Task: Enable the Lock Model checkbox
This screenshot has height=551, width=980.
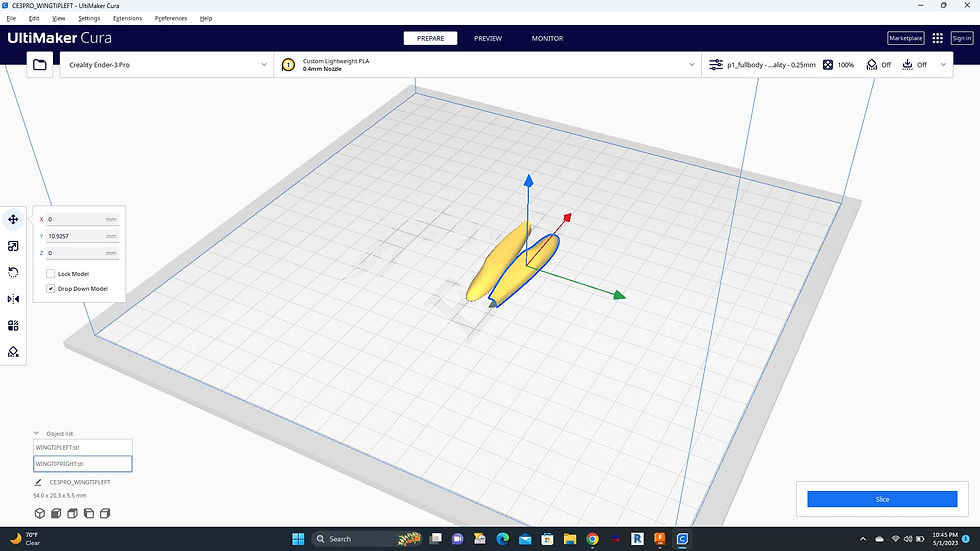Action: pyautogui.click(x=51, y=274)
